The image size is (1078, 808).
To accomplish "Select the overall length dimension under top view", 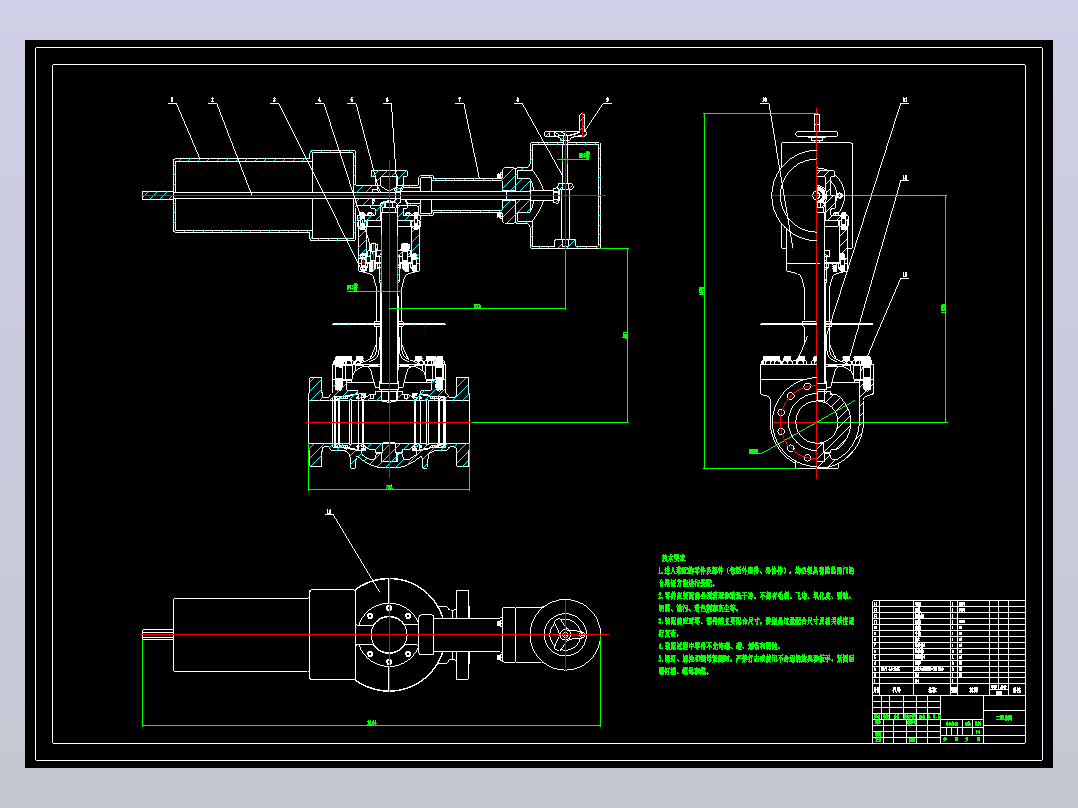I will 372,723.
